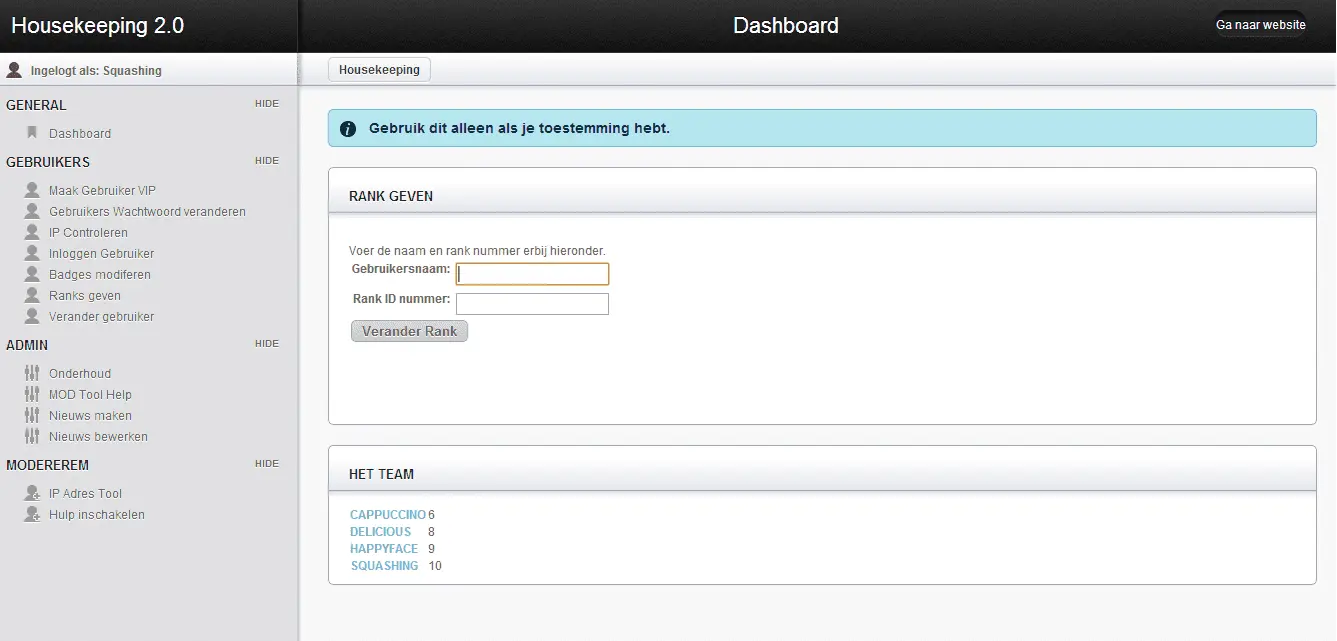Click the user icon beside Inloggen Gebruiker
Viewport: 1337px width, 641px height.
coord(32,253)
